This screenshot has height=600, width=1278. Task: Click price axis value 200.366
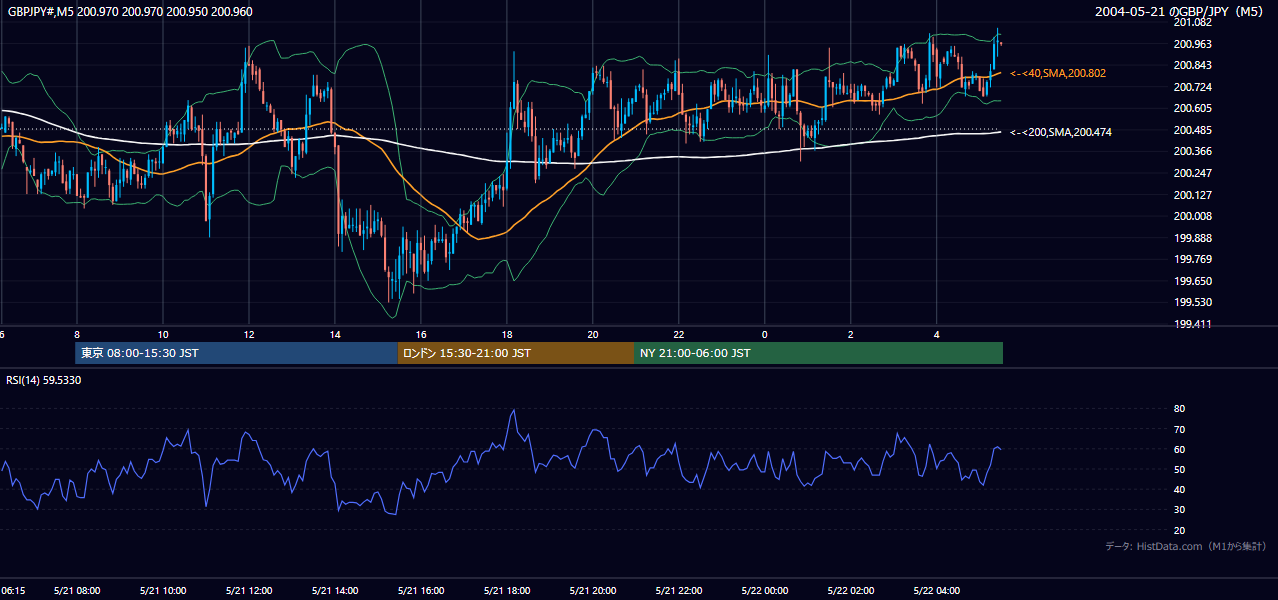coord(1193,151)
